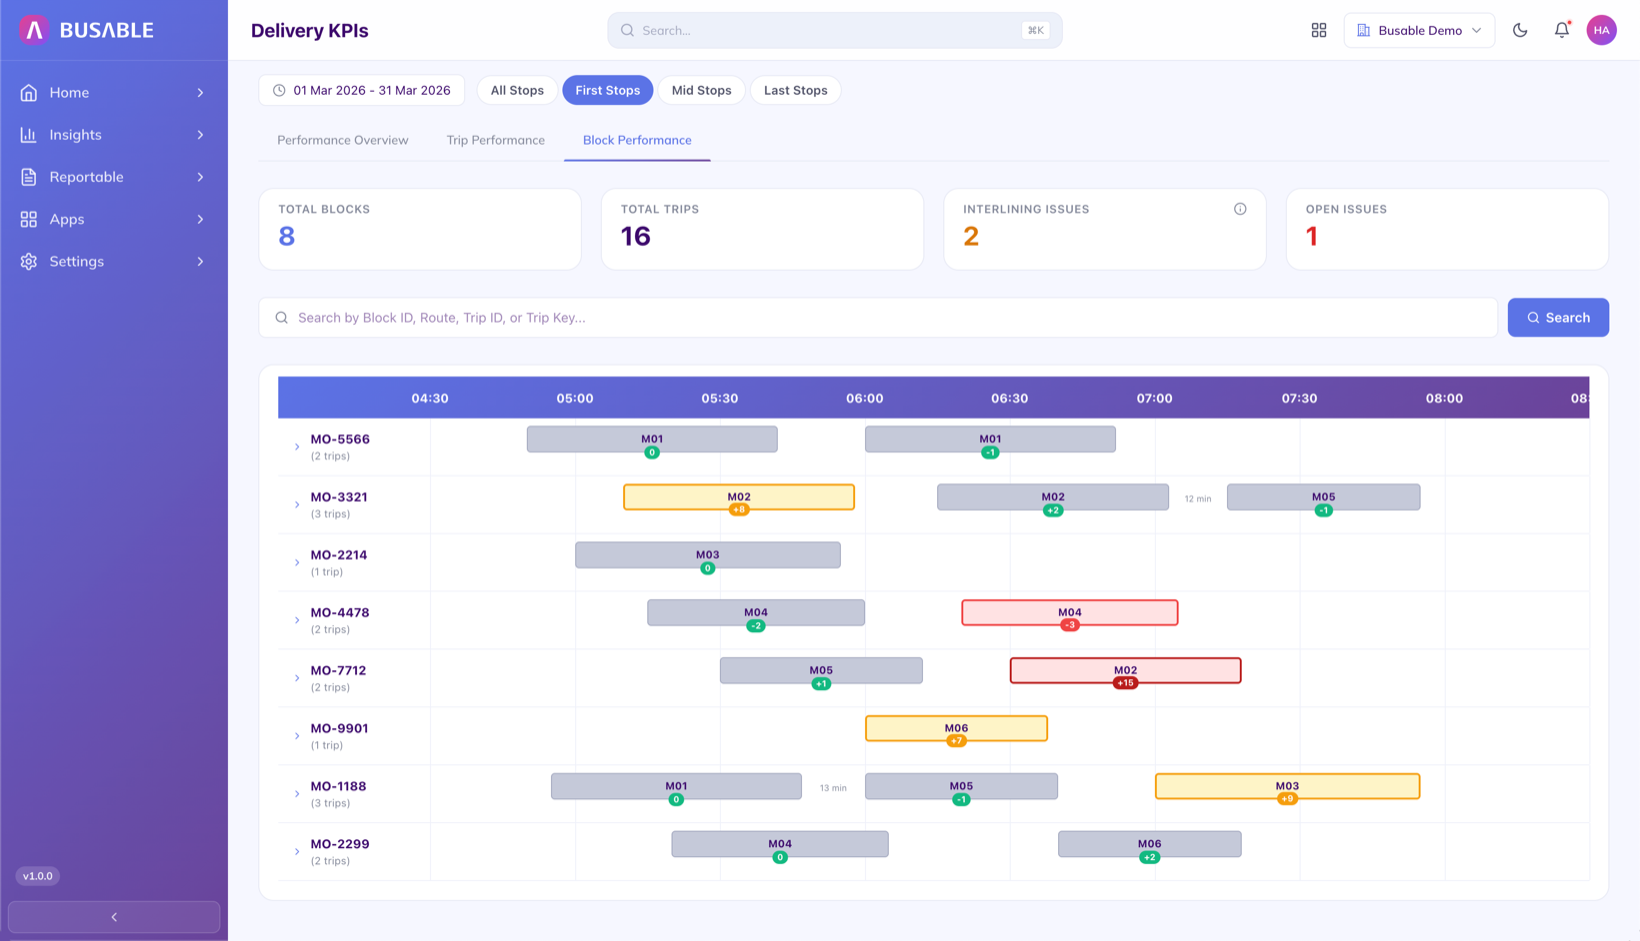The width and height of the screenshot is (1640, 941).
Task: Click the Apps sidebar grid icon
Action: click(x=29, y=219)
